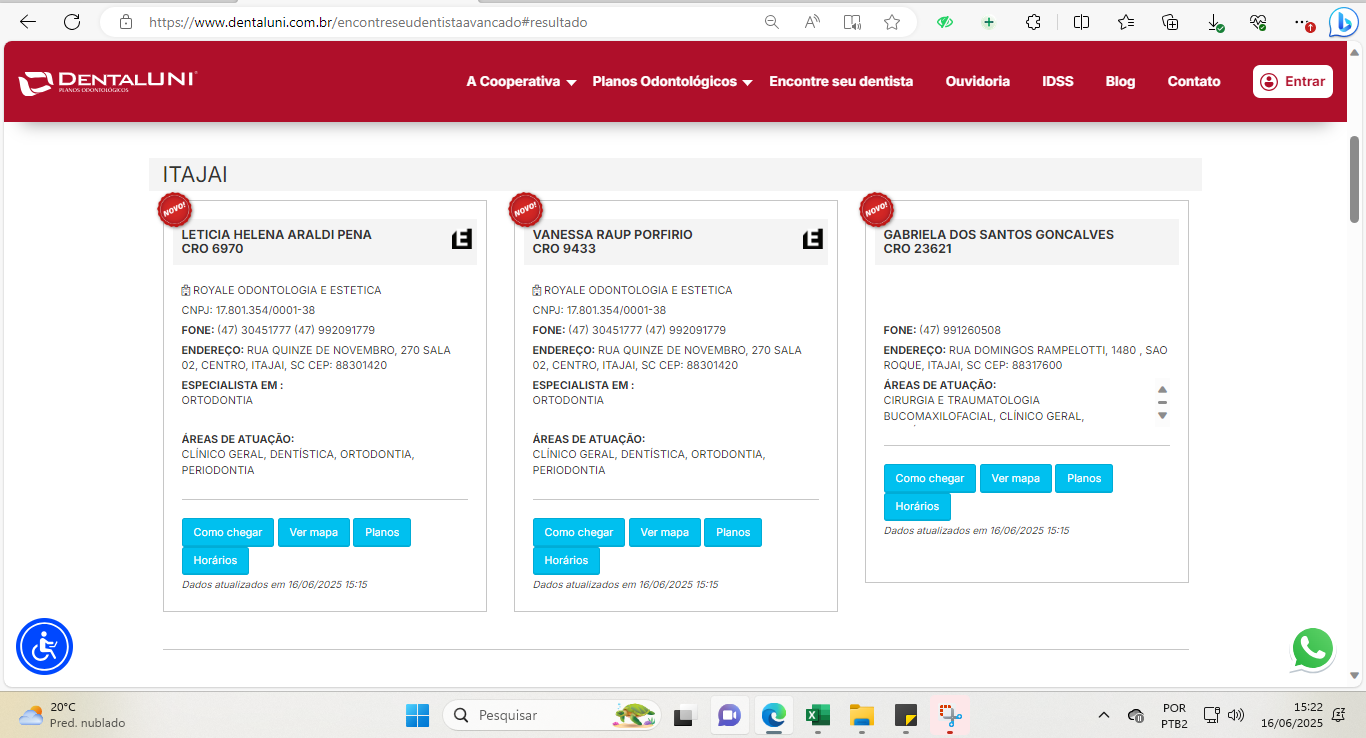Click the page vertical scrollbar
The height and width of the screenshot is (738, 1366).
[x=1355, y=180]
